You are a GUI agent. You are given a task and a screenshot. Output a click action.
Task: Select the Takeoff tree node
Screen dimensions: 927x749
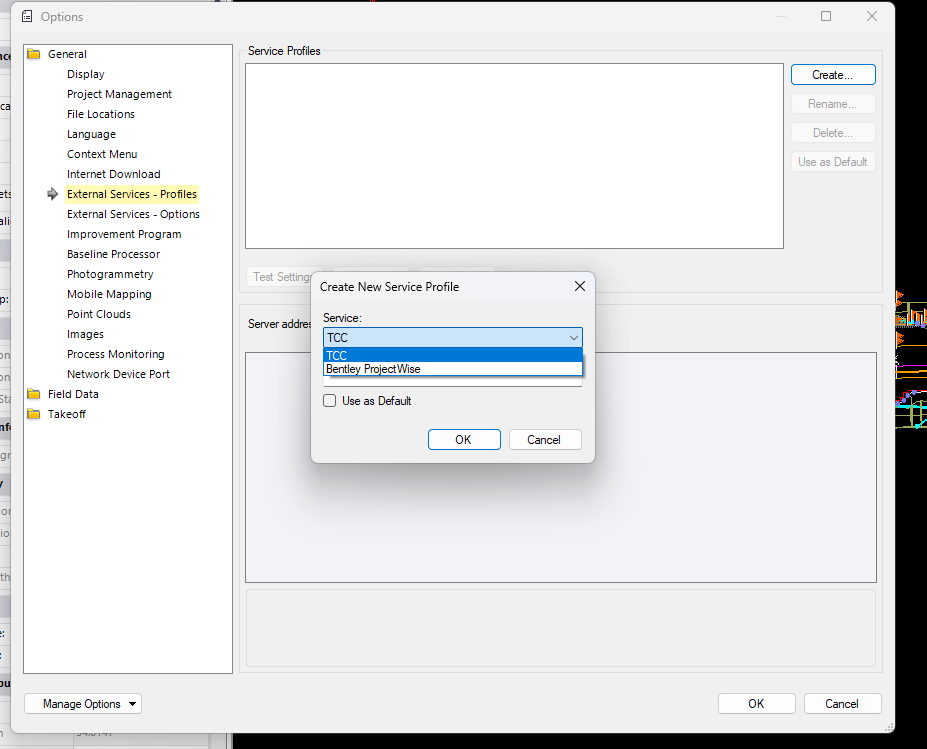click(x=67, y=414)
